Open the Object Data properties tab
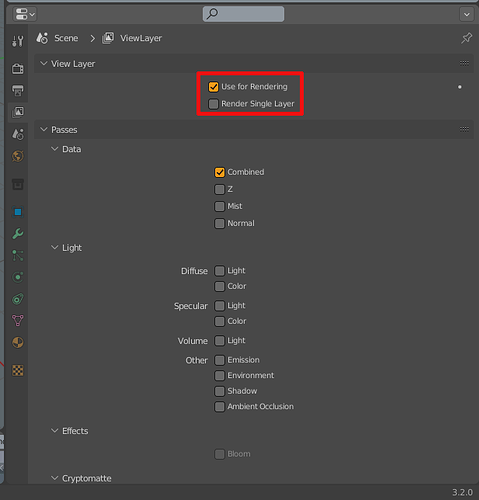The width and height of the screenshot is (479, 500). point(18,321)
